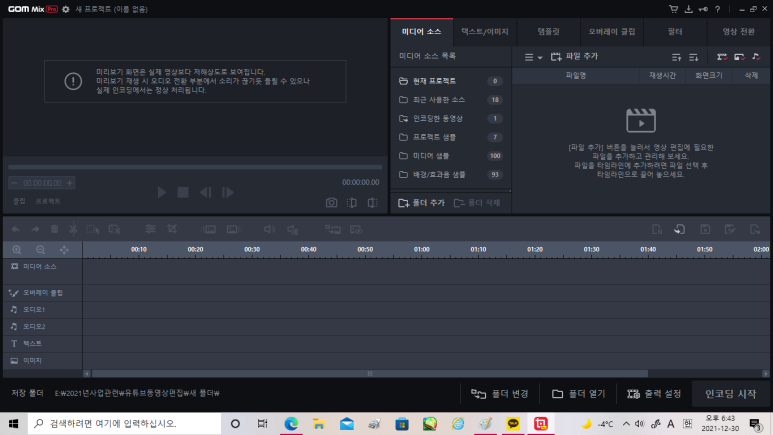The width and height of the screenshot is (773, 435).
Task: Click 폴더 열기 button
Action: [x=578, y=394]
